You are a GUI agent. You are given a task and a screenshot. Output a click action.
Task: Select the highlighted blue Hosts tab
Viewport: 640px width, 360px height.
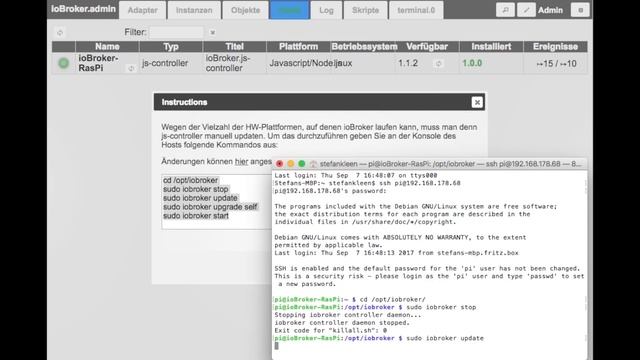289,10
